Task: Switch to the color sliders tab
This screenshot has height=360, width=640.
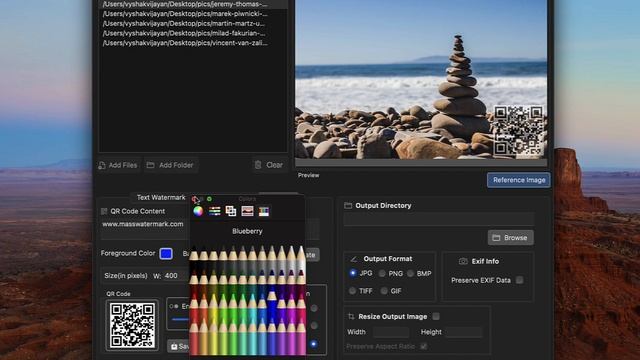Action: point(214,211)
